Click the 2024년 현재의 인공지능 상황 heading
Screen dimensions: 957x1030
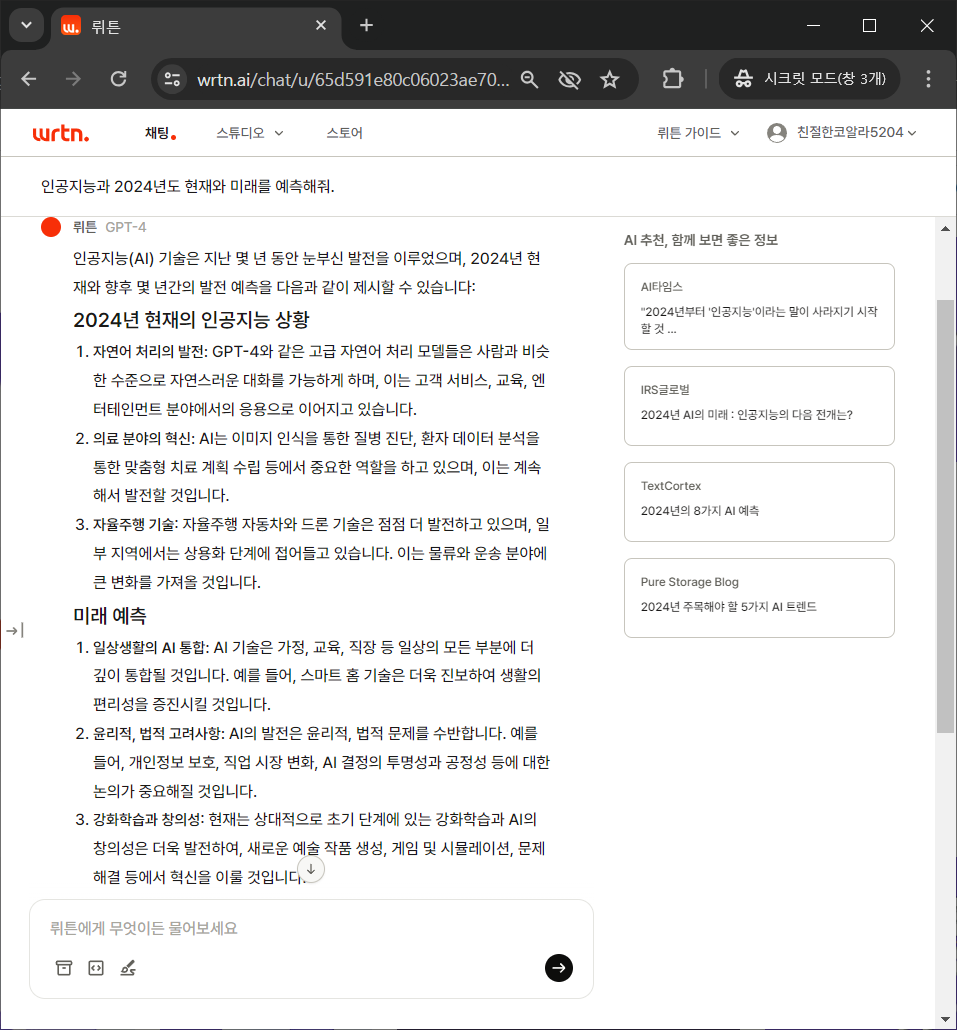tap(191, 320)
